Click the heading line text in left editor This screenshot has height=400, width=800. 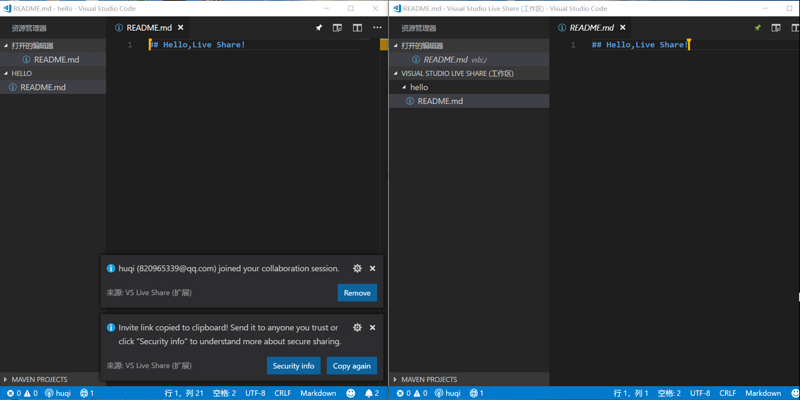tap(197, 45)
